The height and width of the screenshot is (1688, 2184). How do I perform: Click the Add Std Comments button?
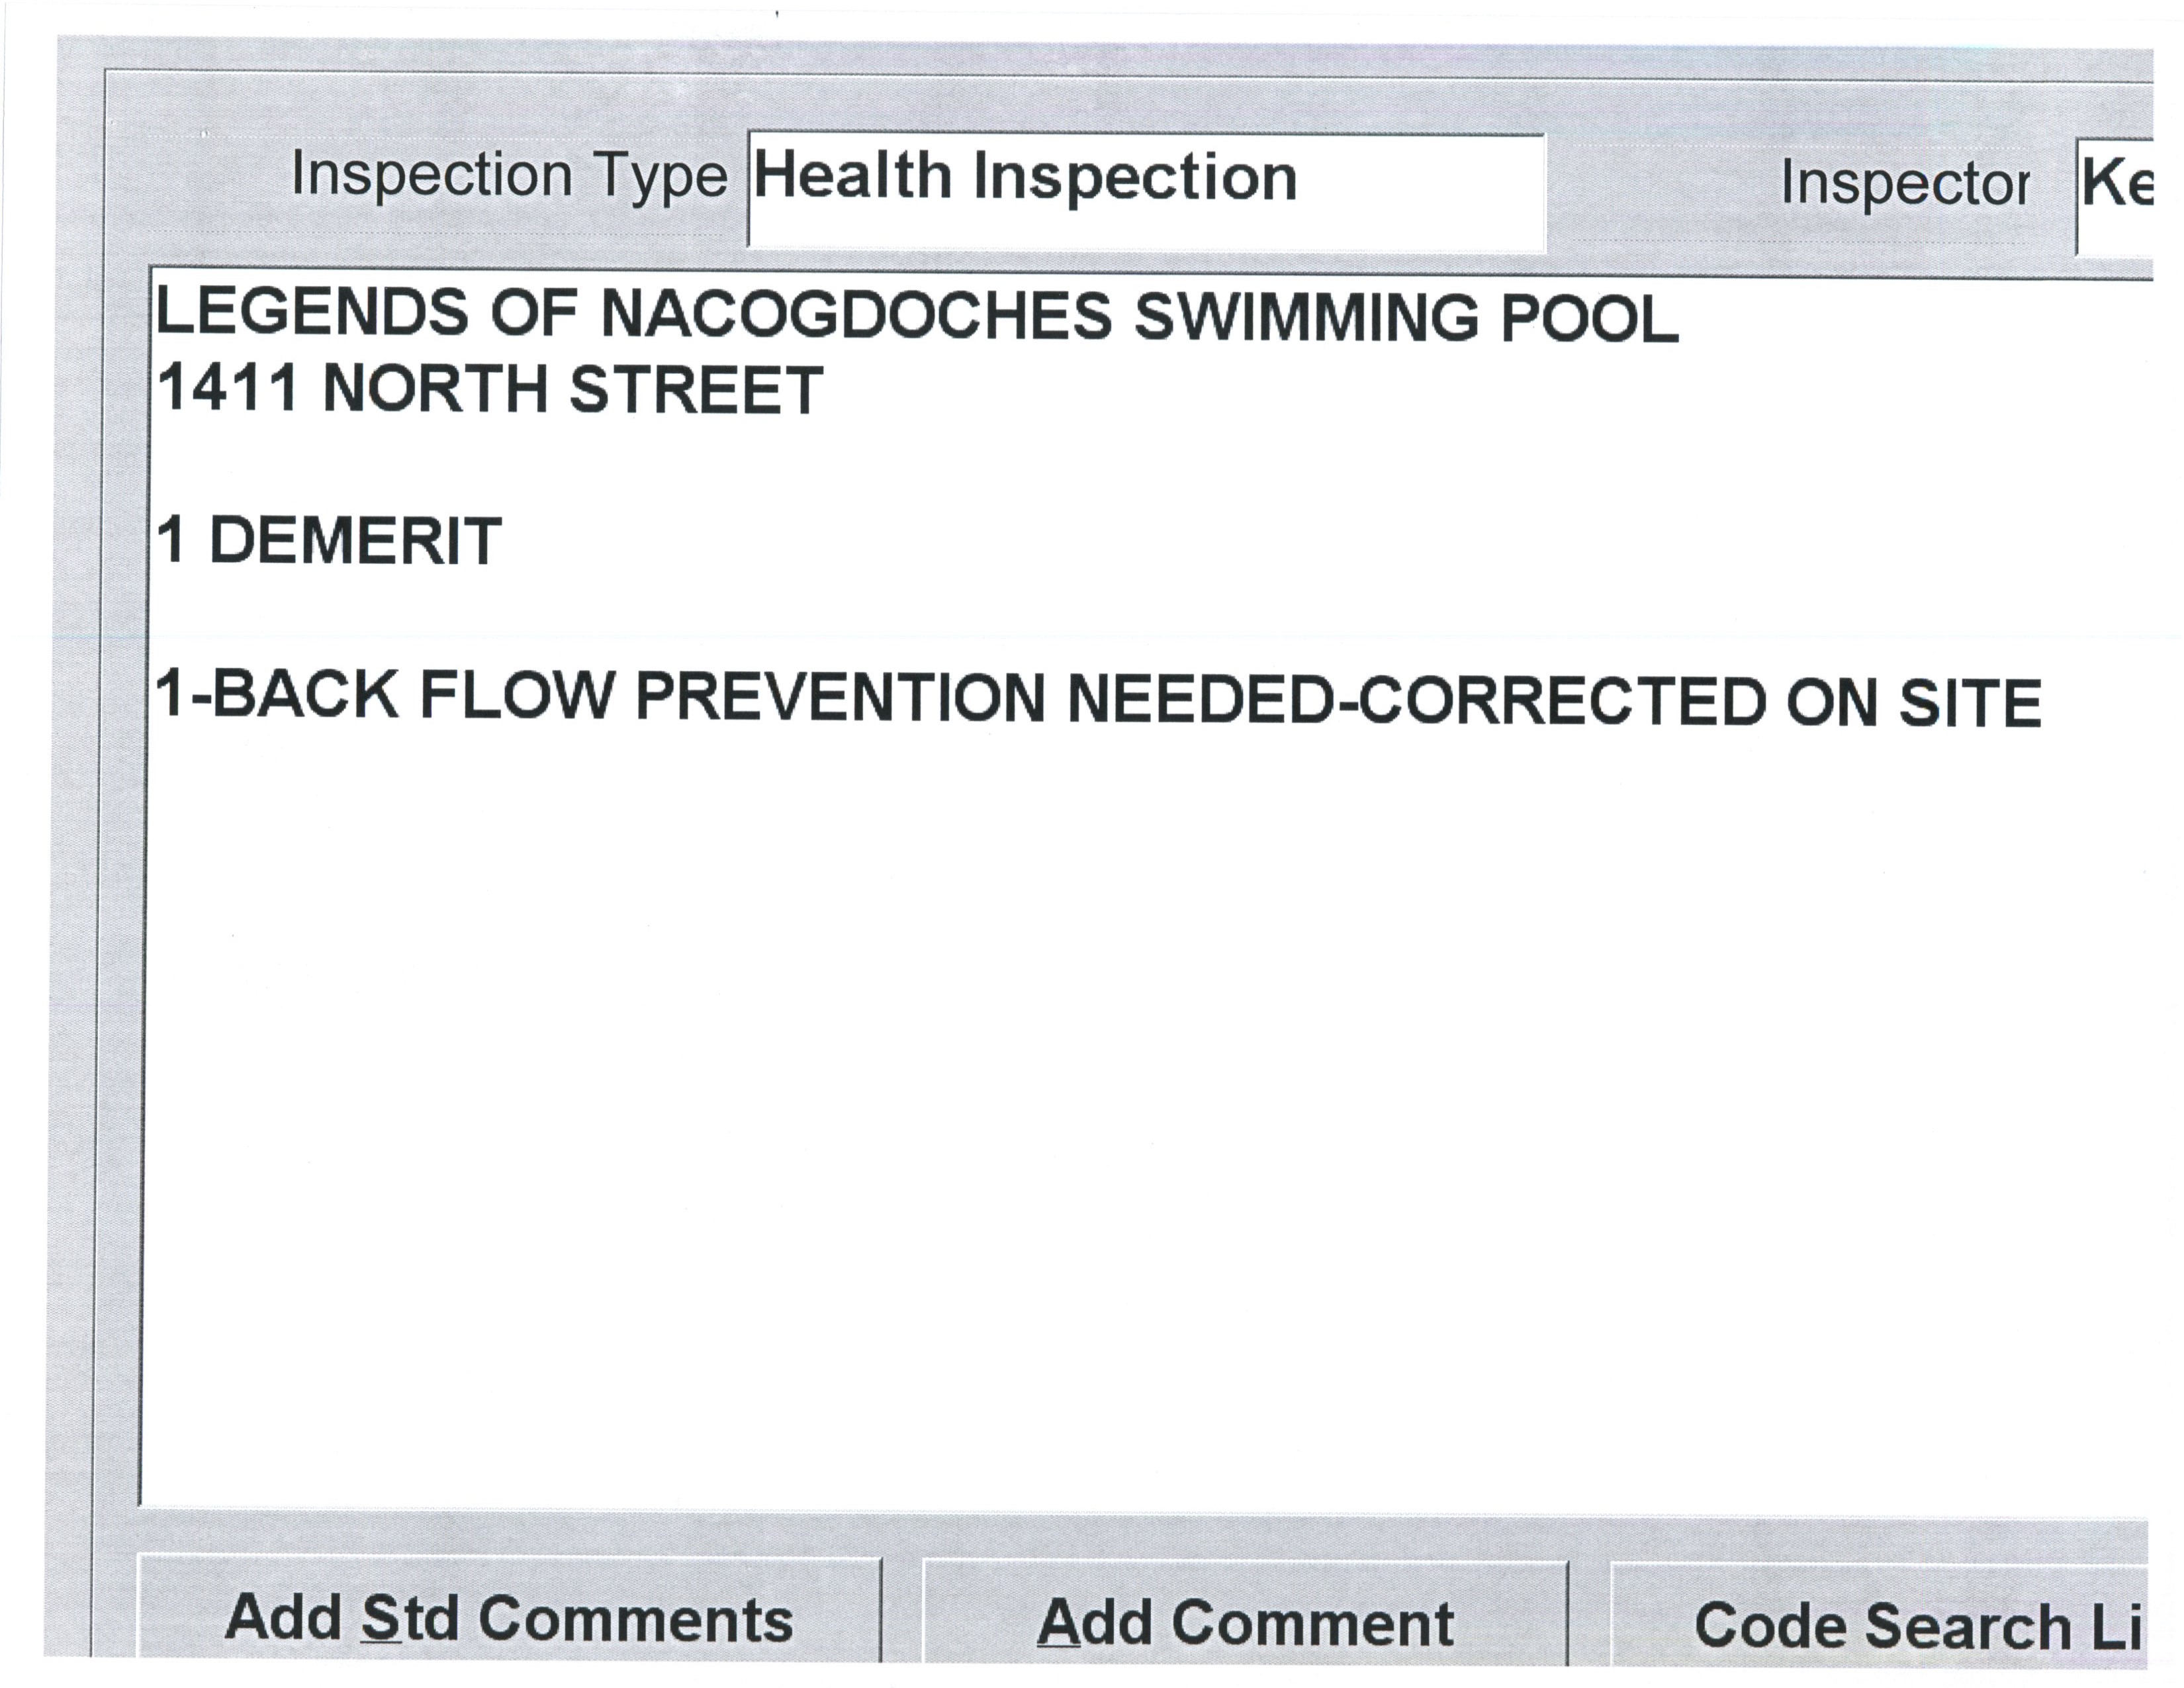coord(508,1619)
